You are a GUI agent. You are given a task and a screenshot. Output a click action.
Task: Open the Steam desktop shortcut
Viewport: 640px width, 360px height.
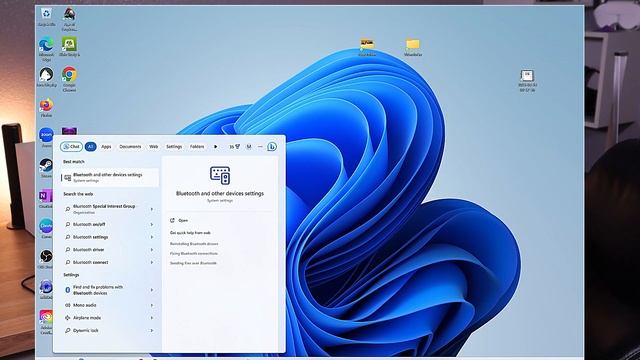[x=46, y=168]
